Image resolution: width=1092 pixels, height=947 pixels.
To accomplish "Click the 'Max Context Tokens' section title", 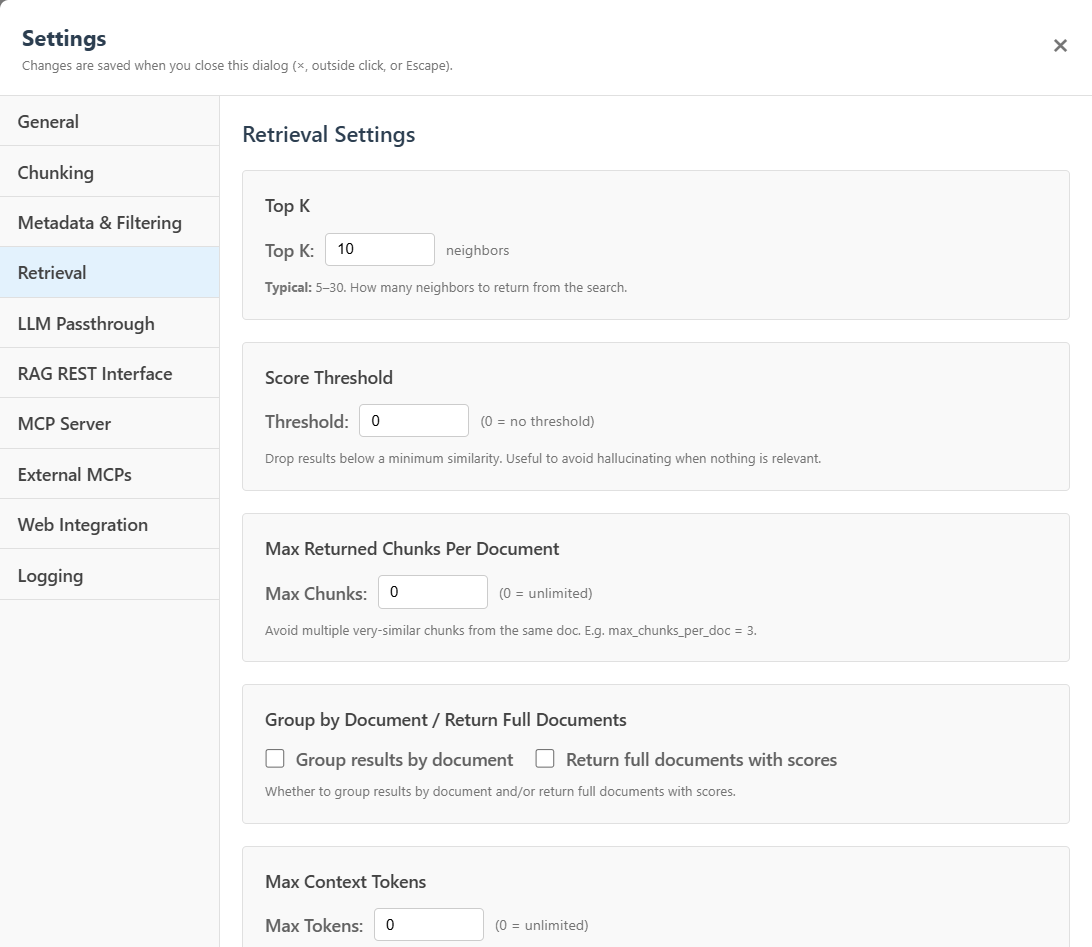I will [x=345, y=882].
